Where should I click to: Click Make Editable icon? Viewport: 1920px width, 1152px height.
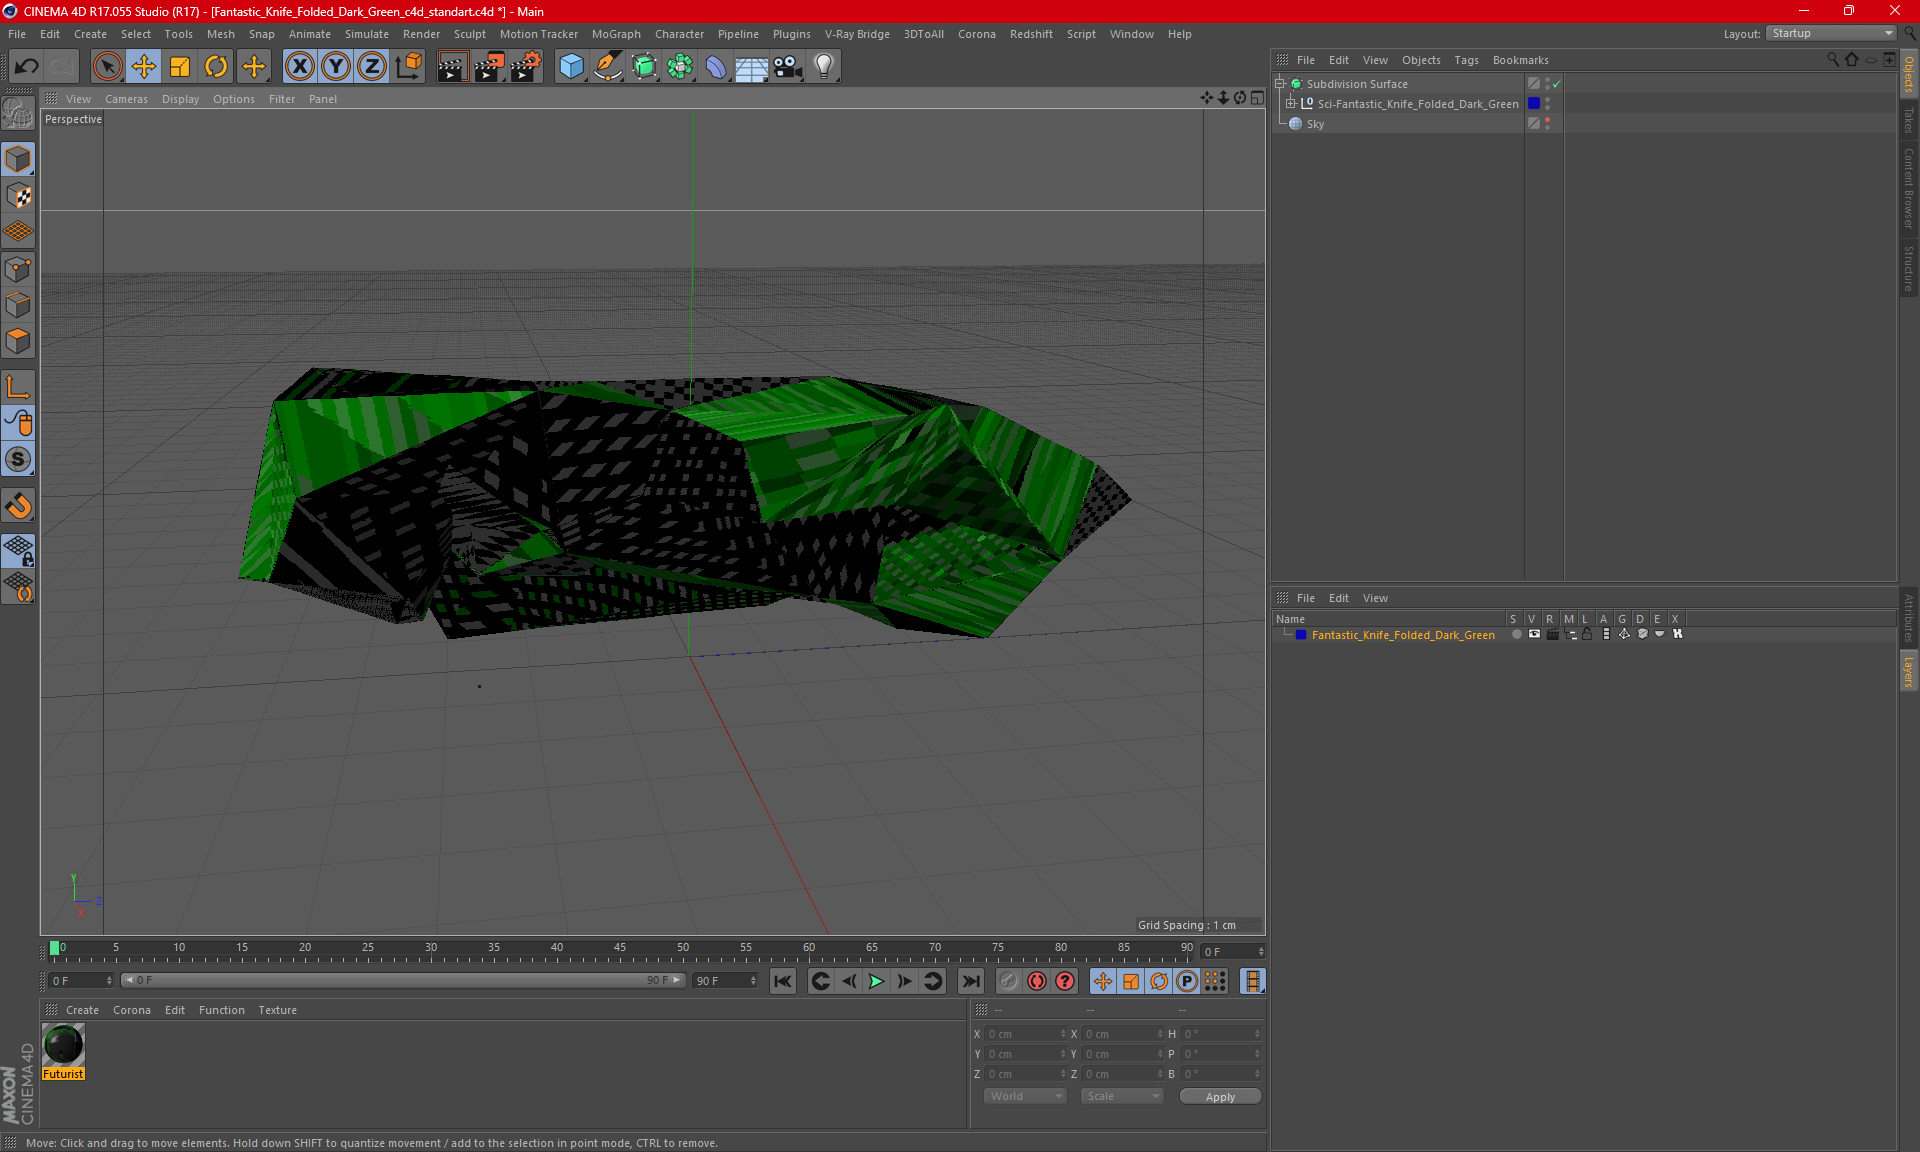click(x=18, y=113)
